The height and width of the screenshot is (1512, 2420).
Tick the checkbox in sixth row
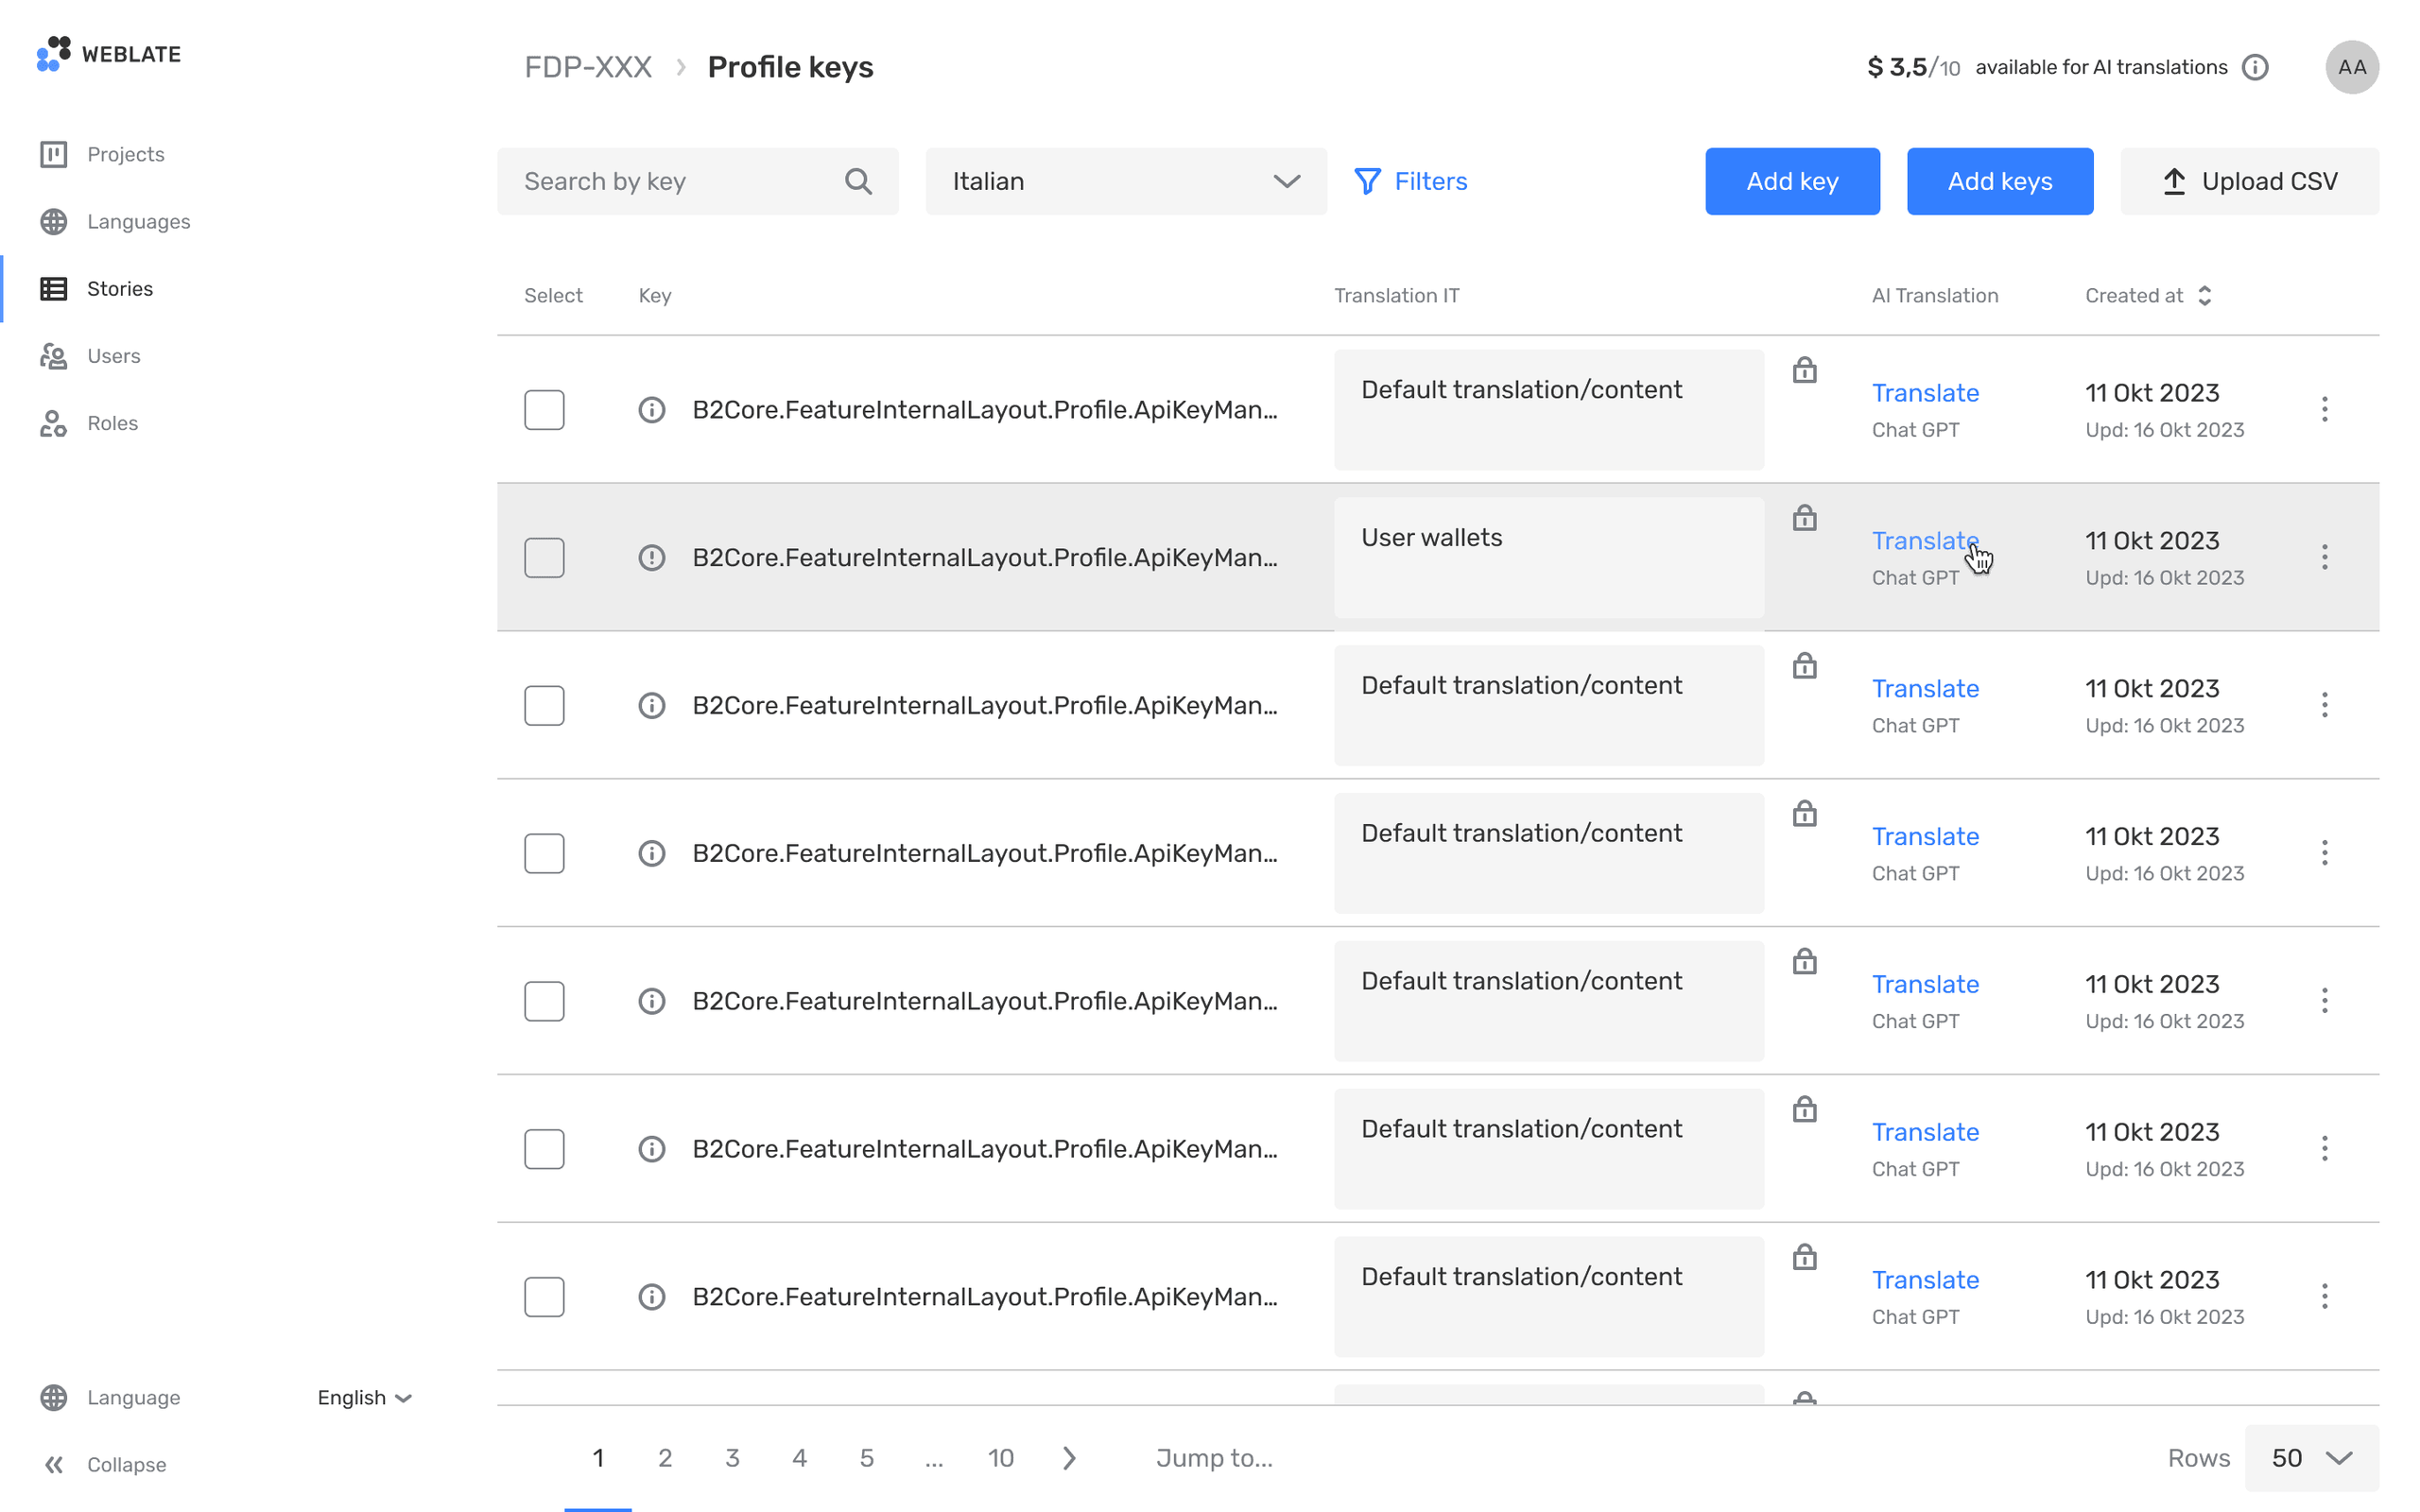[x=544, y=1149]
